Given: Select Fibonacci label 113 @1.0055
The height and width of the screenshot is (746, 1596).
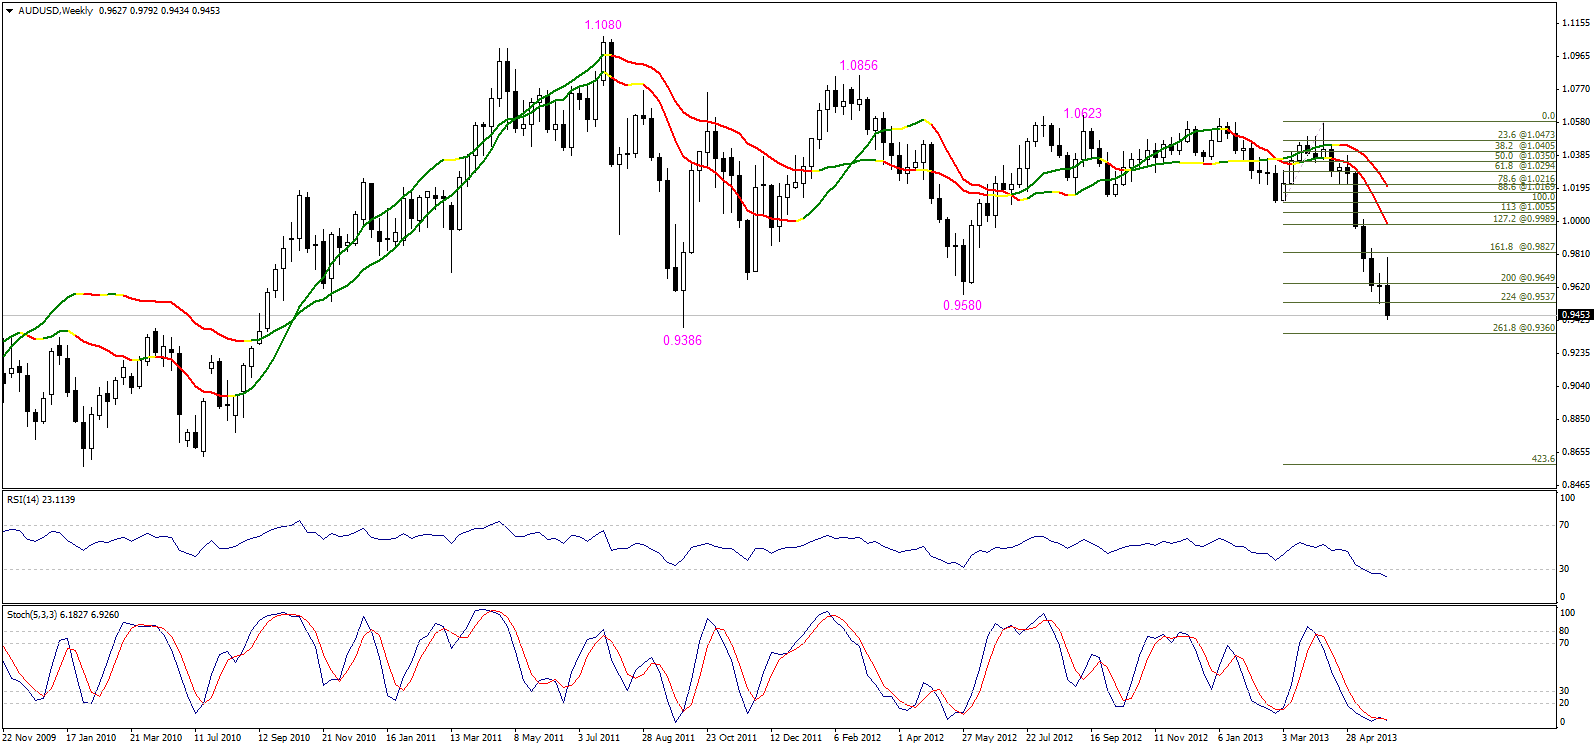Looking at the screenshot, I should tap(1528, 207).
